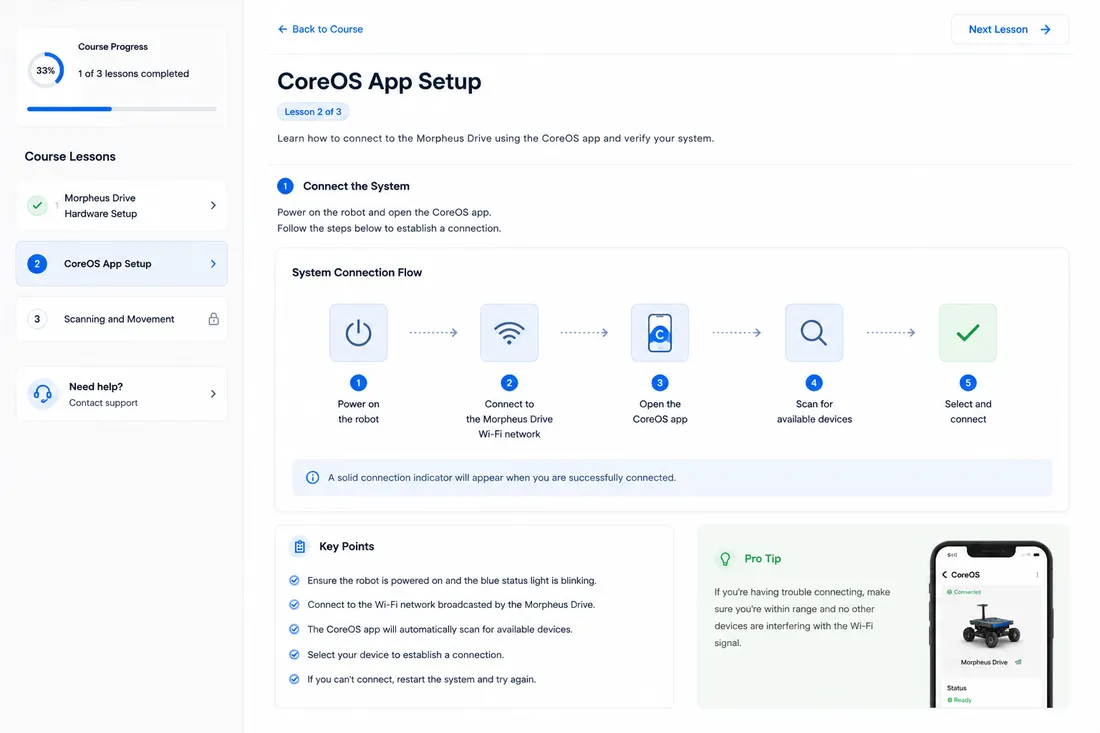This screenshot has width=1100, height=733.
Task: Select the Wi-Fi network step icon
Action: pyautogui.click(x=509, y=332)
